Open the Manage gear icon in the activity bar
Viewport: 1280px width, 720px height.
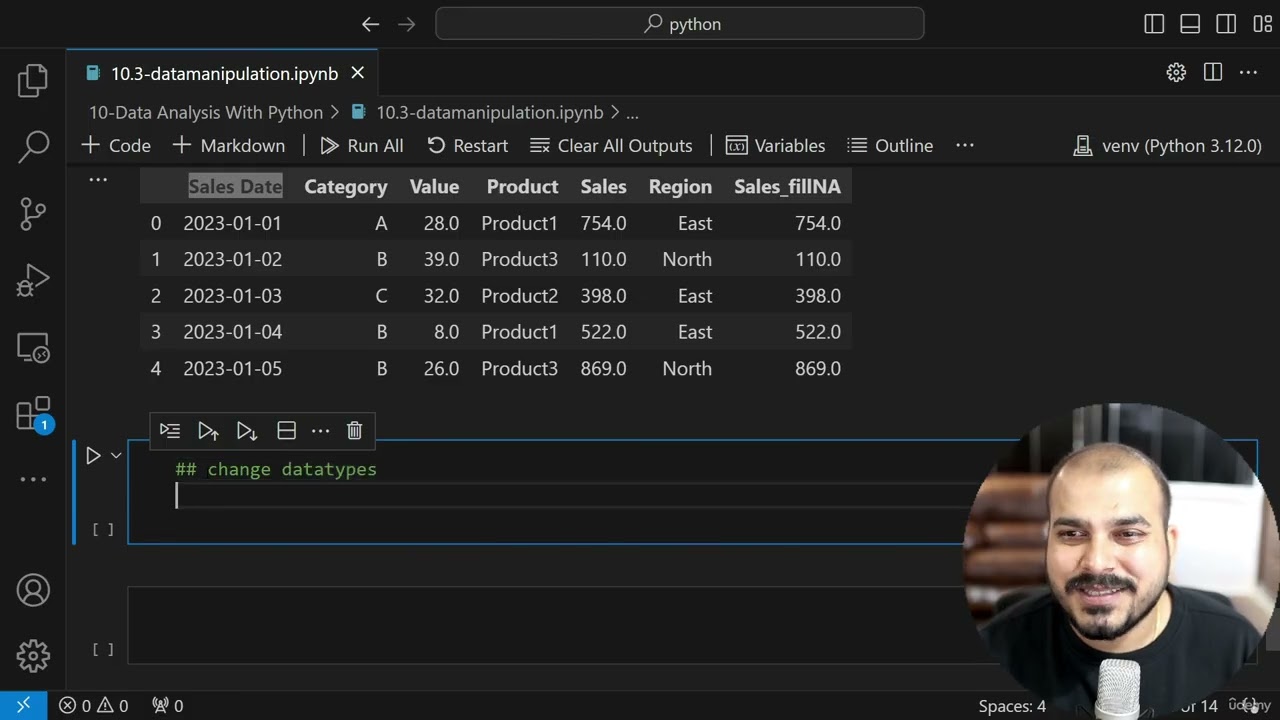[x=33, y=656]
